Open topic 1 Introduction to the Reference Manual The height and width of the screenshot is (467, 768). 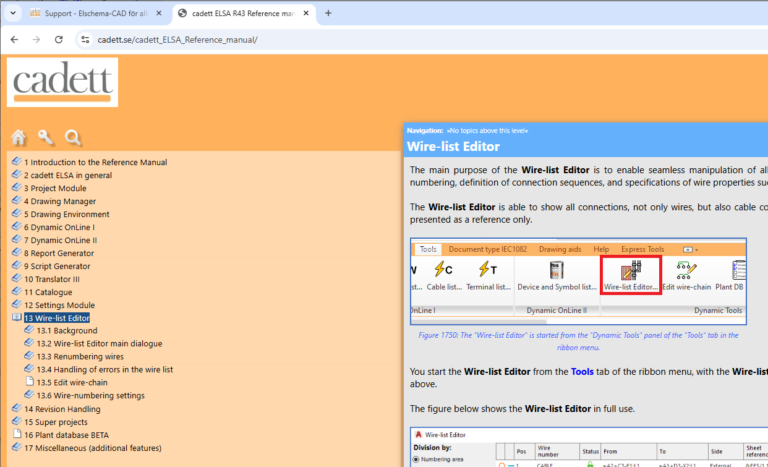point(96,162)
